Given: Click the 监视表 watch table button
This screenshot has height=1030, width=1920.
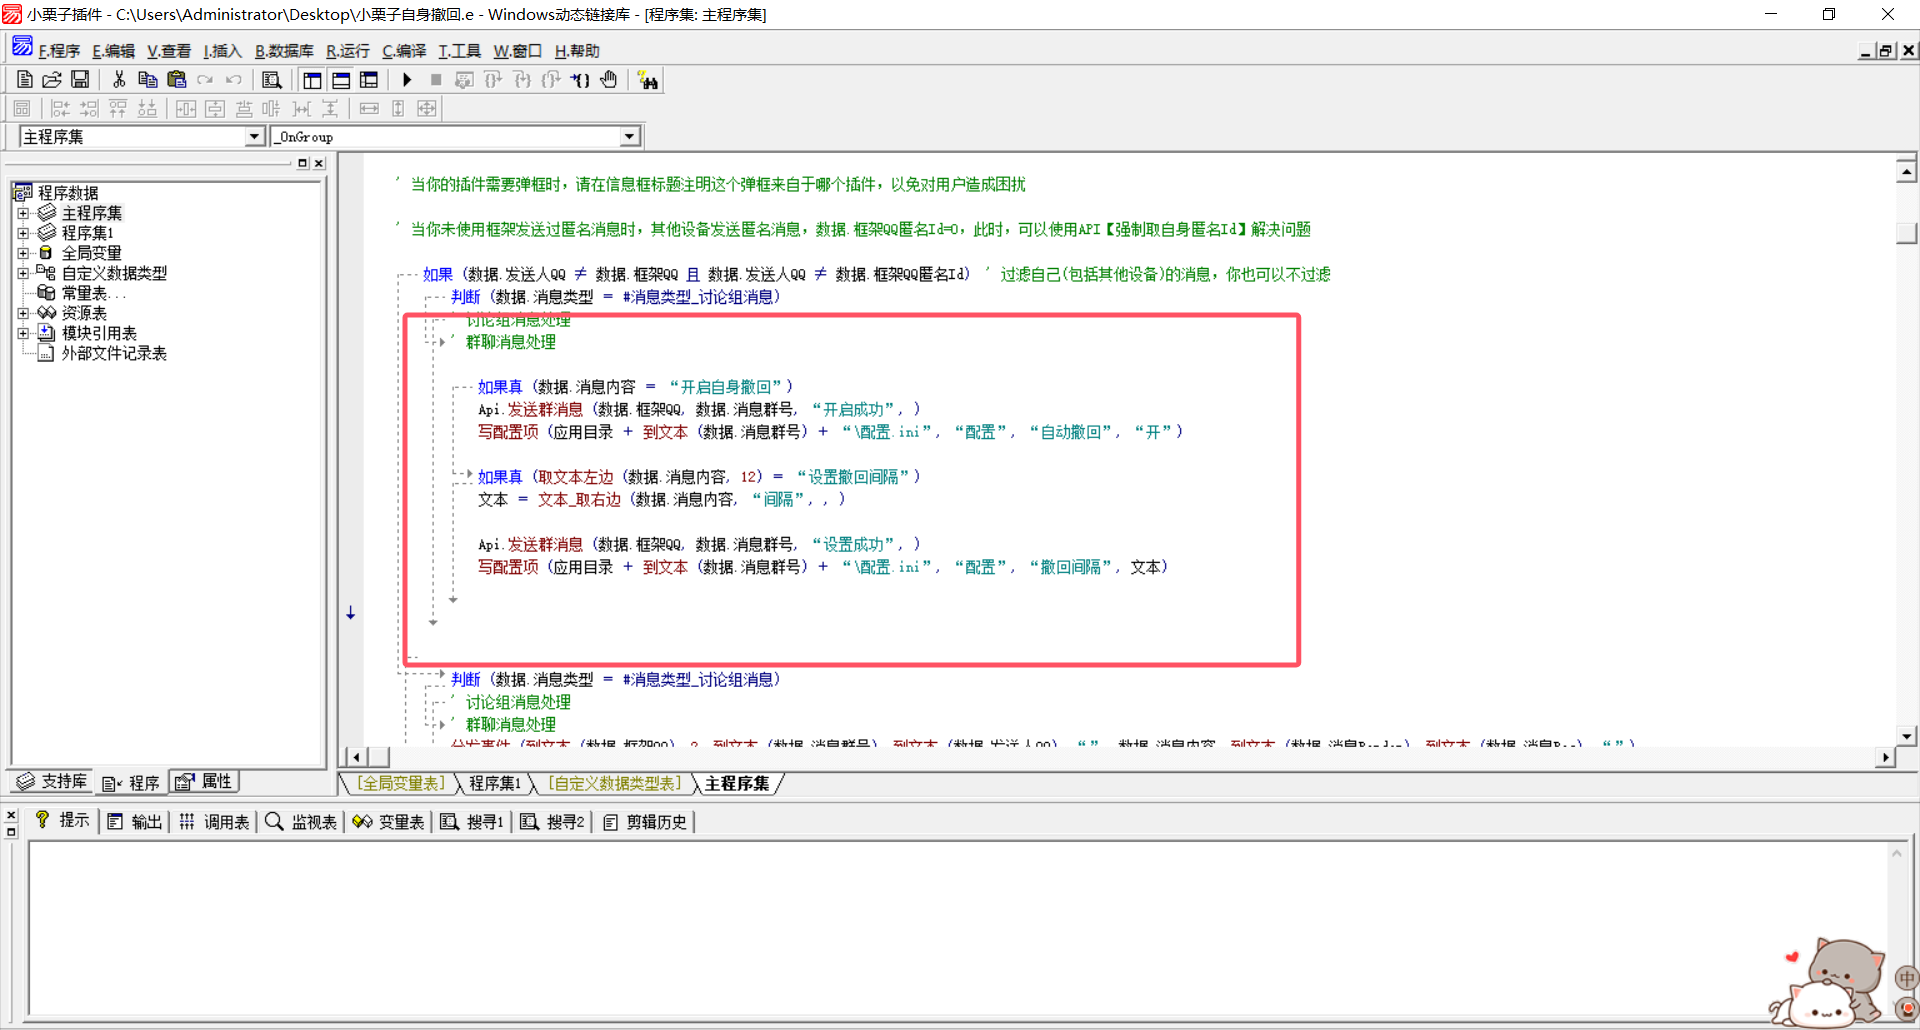Looking at the screenshot, I should [x=302, y=822].
